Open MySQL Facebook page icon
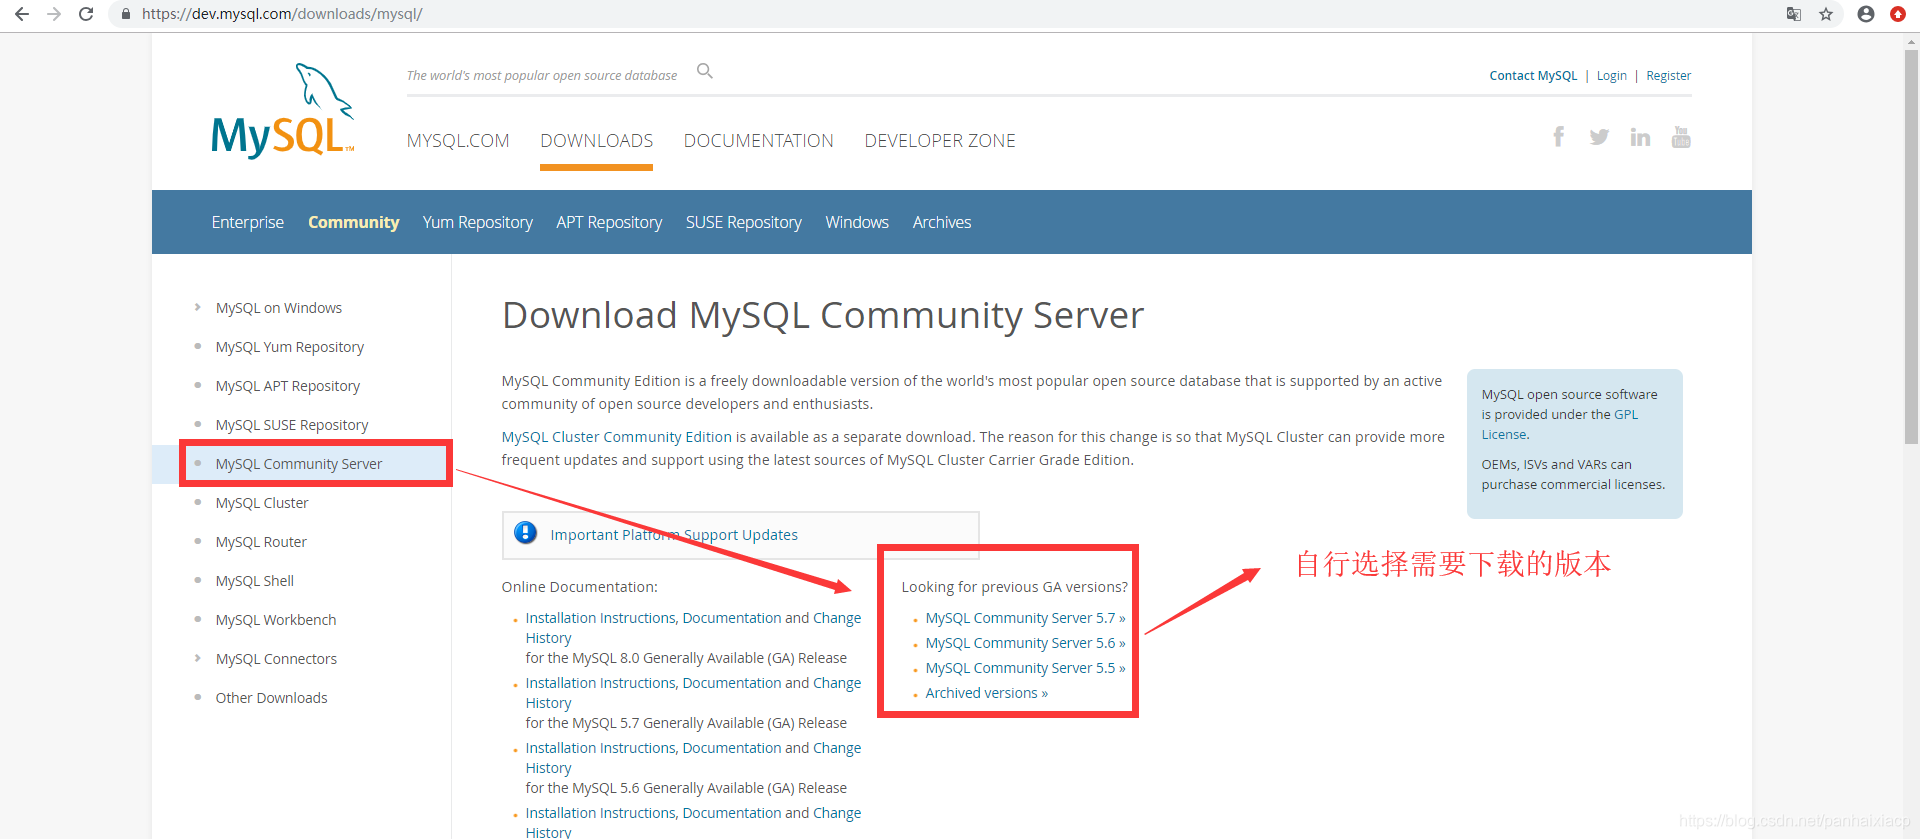This screenshot has height=839, width=1920. pos(1558,137)
